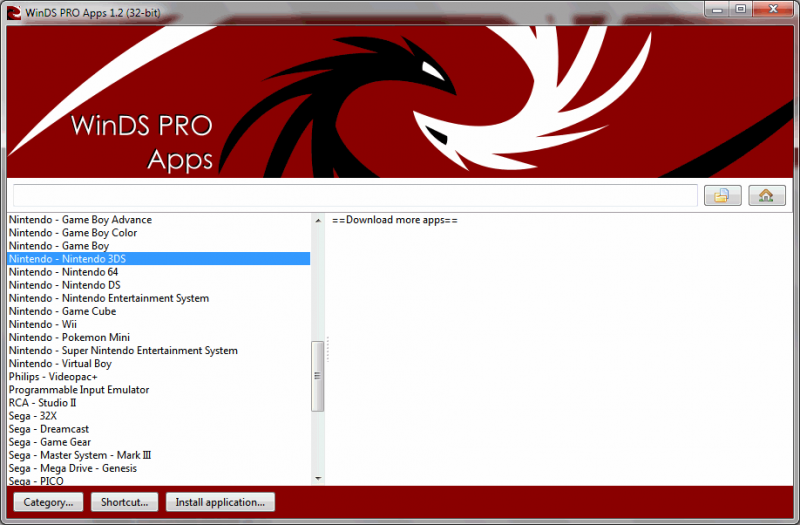Maximize the WinDS PRO Apps window
Screen dimensions: 800x525
(741, 9)
